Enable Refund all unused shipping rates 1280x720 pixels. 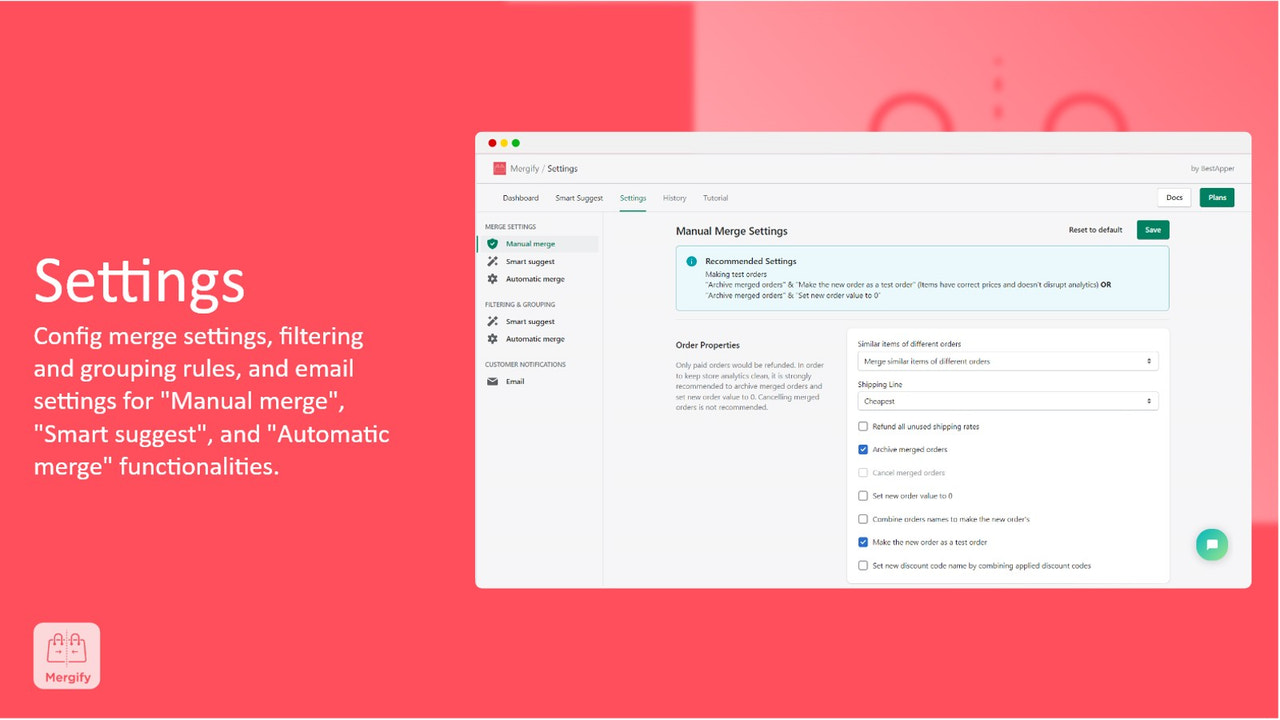coord(863,426)
